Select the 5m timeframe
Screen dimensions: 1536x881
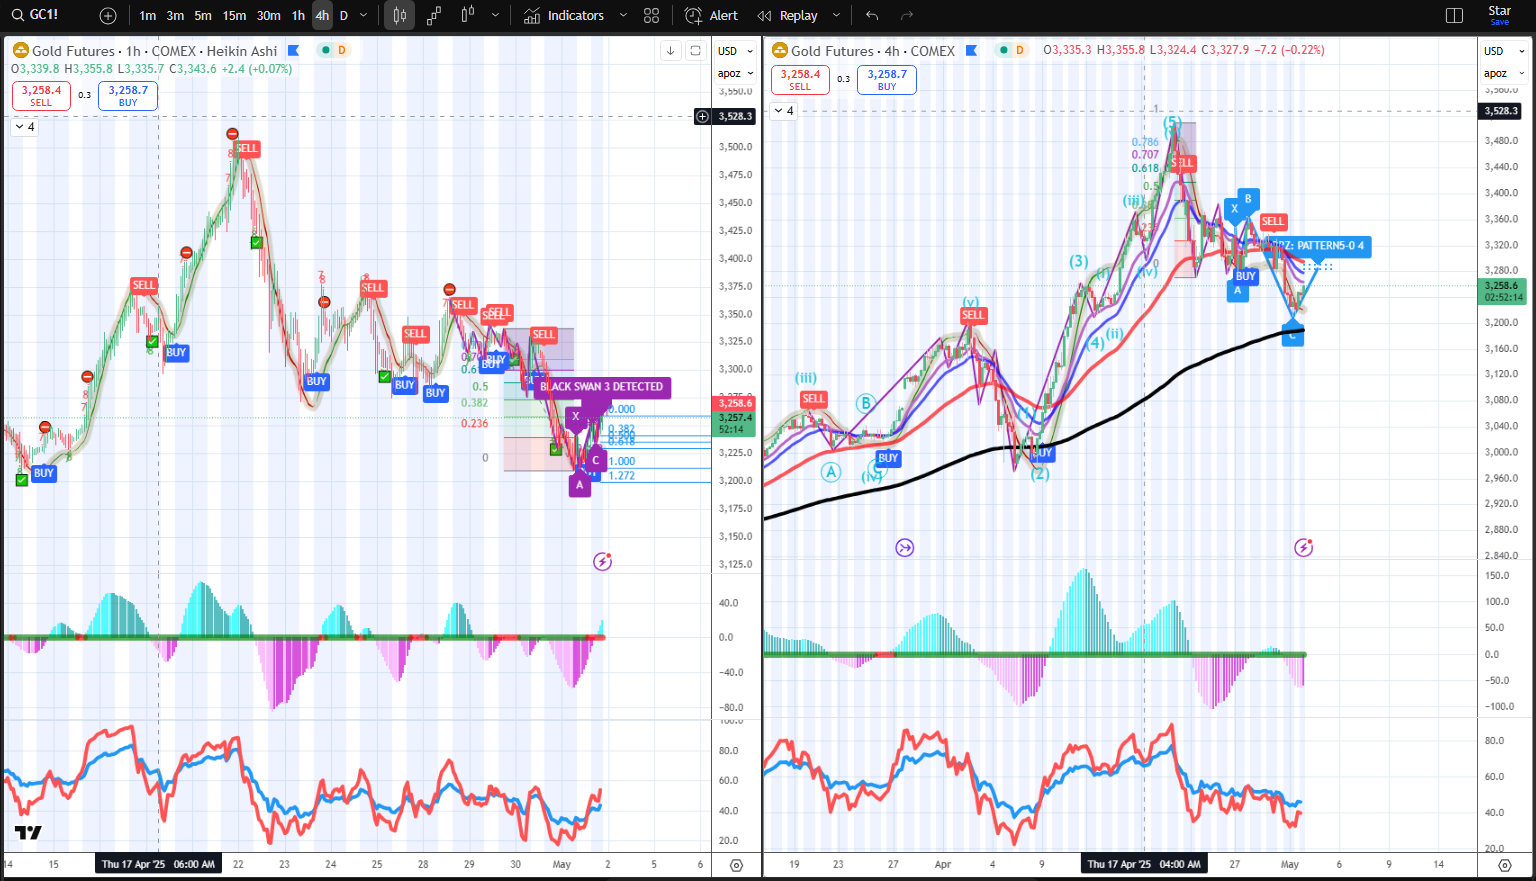point(203,16)
